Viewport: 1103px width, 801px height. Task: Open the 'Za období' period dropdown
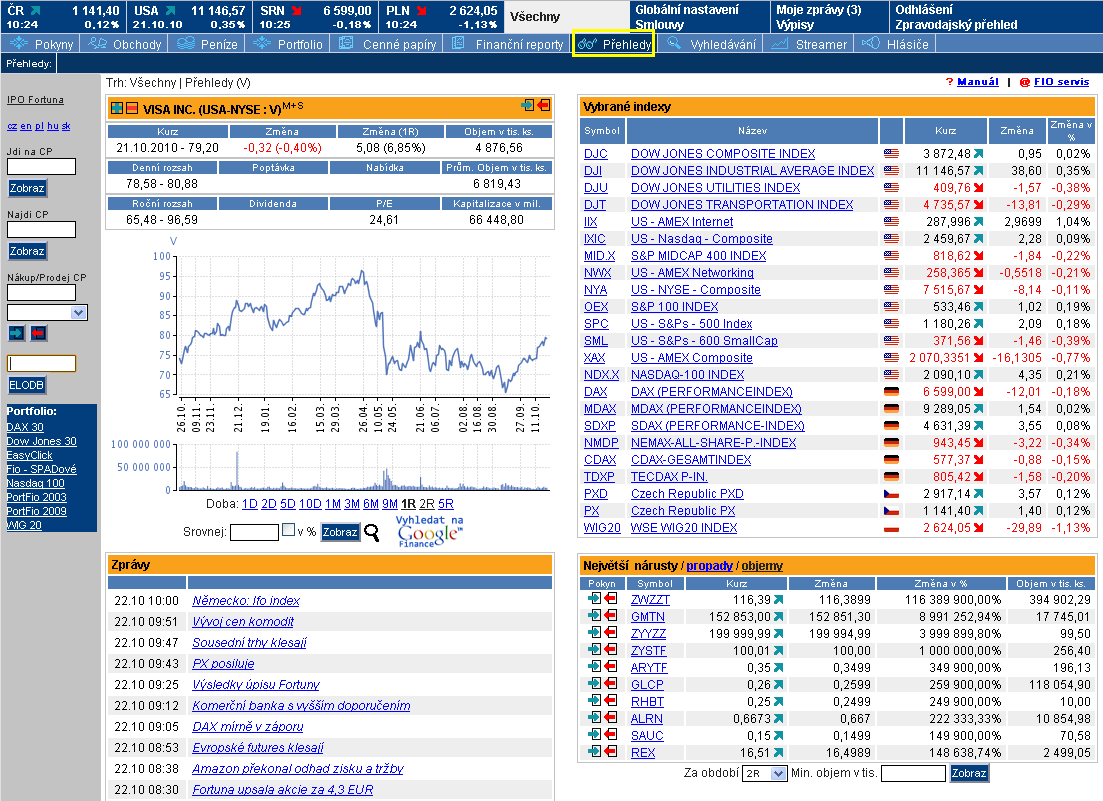click(765, 774)
